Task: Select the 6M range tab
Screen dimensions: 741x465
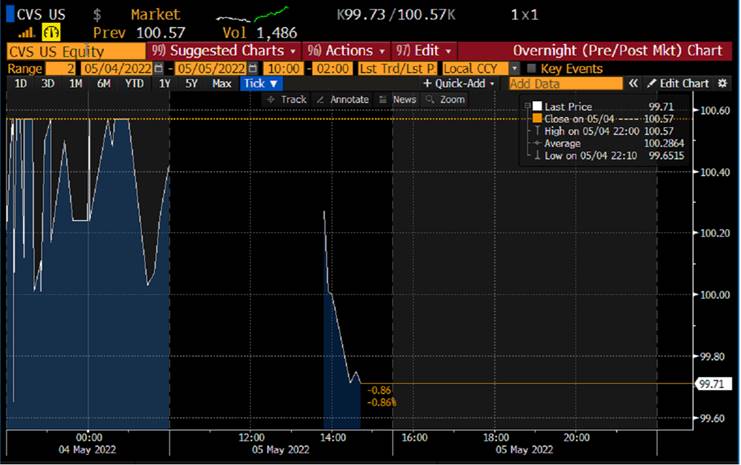Action: [x=103, y=84]
